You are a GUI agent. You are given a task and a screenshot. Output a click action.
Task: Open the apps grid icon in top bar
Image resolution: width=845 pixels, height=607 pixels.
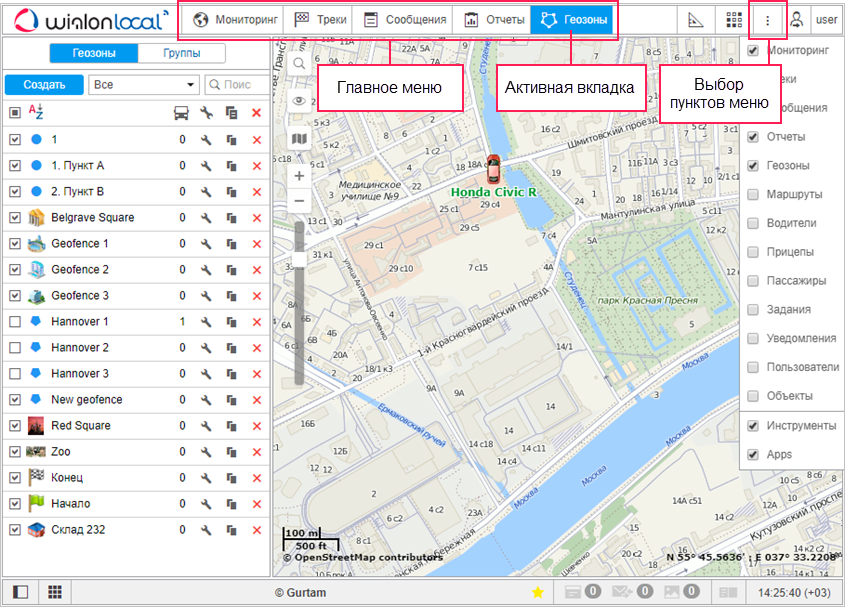735,19
